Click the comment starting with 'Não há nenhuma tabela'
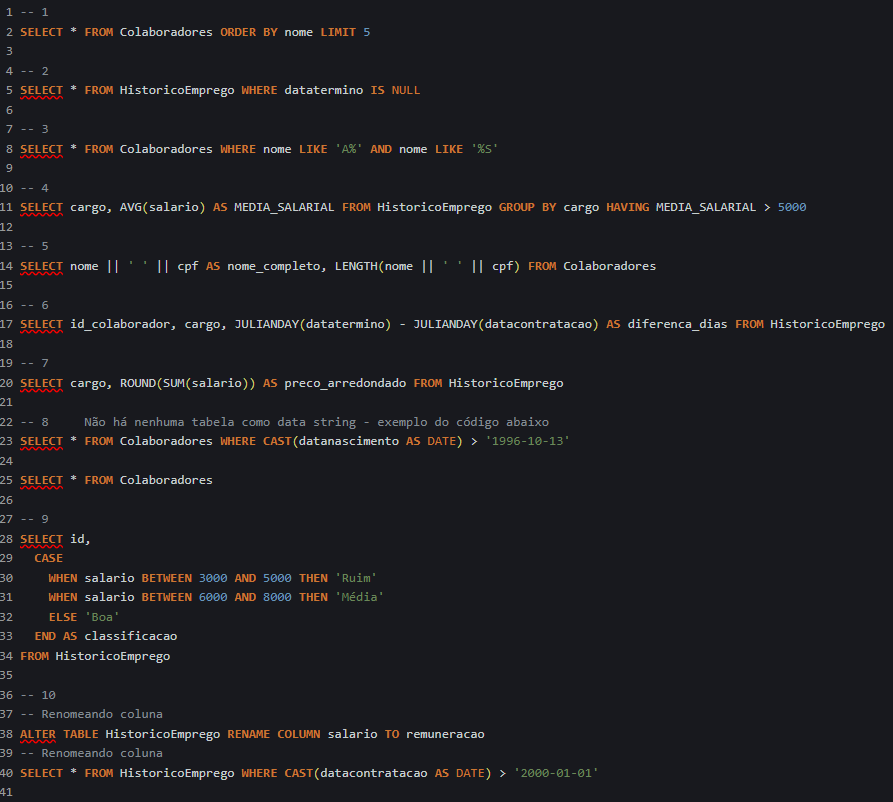Image resolution: width=893 pixels, height=802 pixels. 316,422
